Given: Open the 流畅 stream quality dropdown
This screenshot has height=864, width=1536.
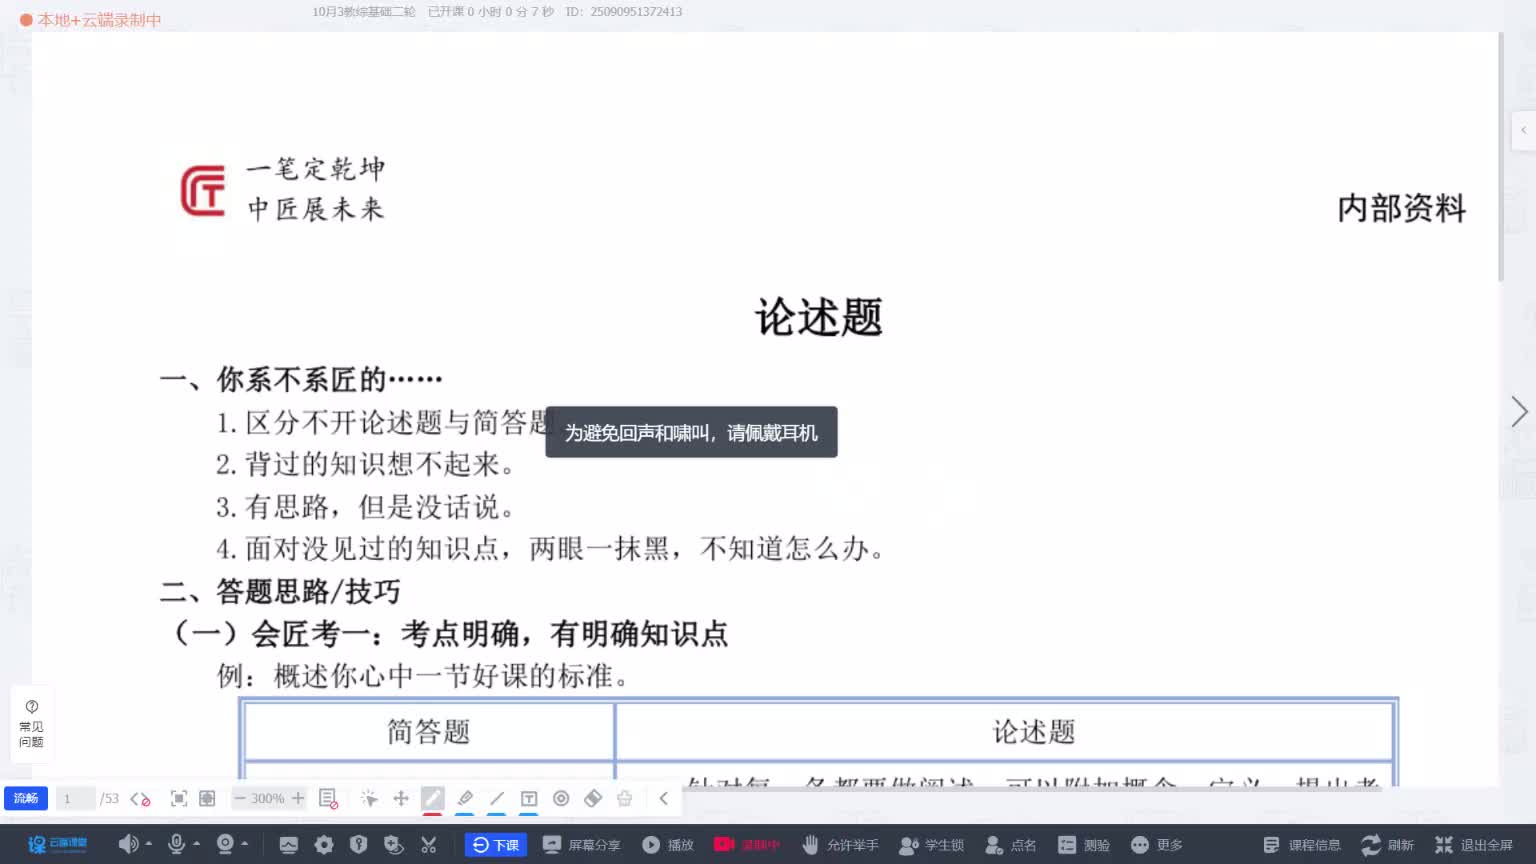Looking at the screenshot, I should coord(25,798).
